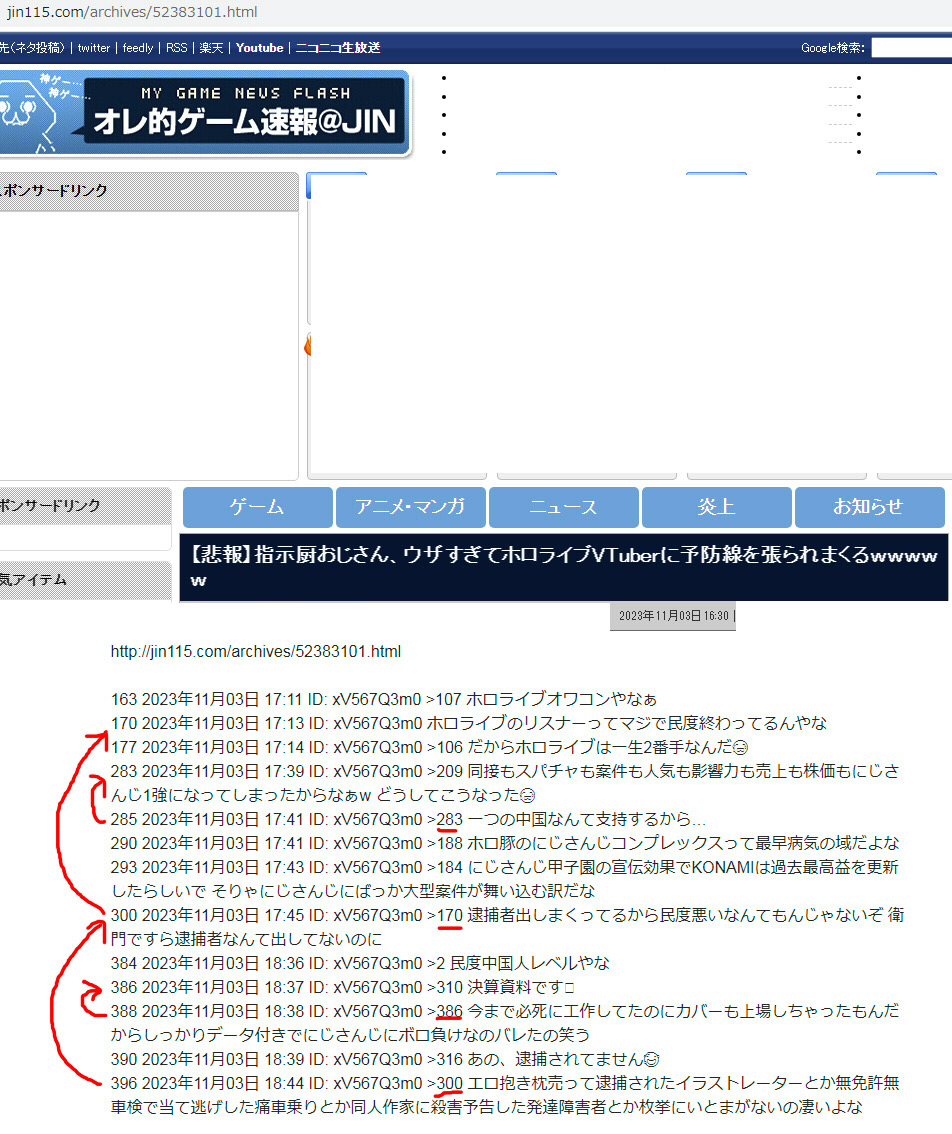This screenshot has height=1134, width=952.
Task: Open the RSS feed link
Action: [x=176, y=48]
